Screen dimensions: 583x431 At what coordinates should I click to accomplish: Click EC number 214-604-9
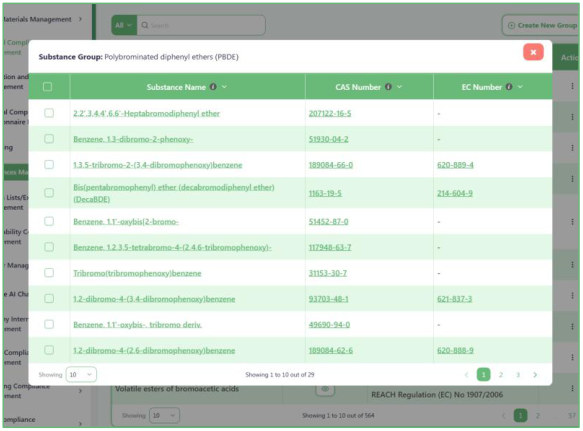[455, 193]
